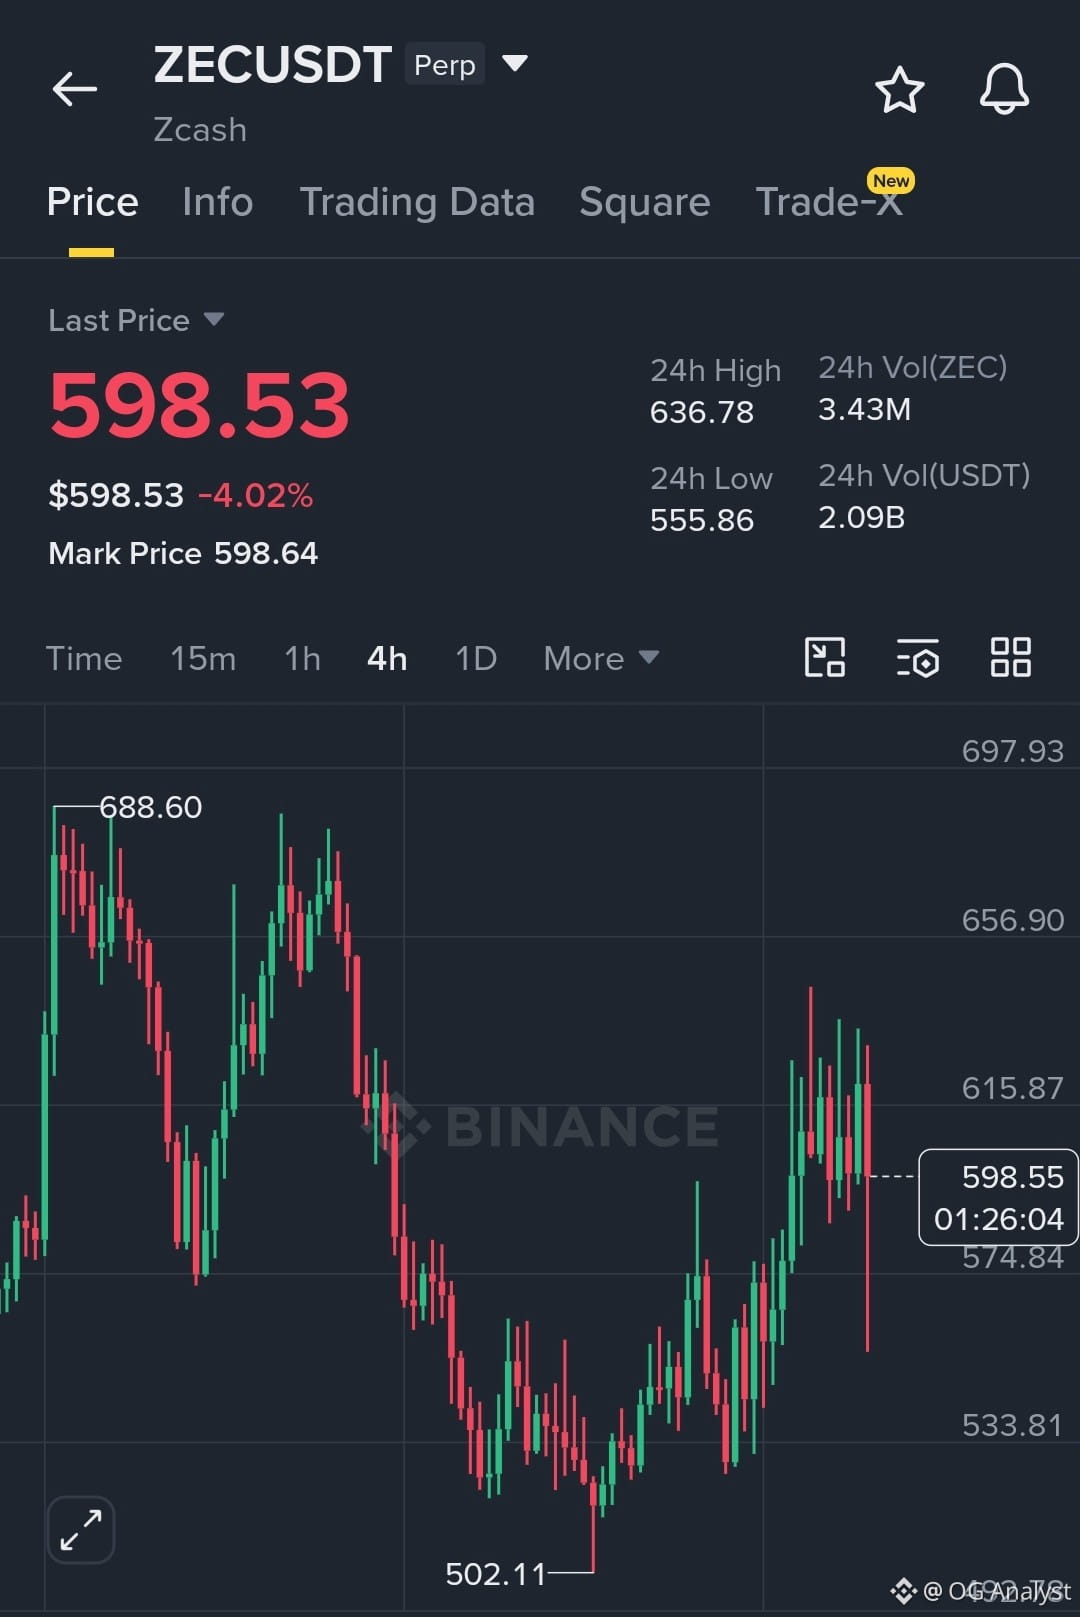Tap the current price marker 598.55 box
Viewport: 1080px width, 1617px height.
click(x=998, y=1197)
